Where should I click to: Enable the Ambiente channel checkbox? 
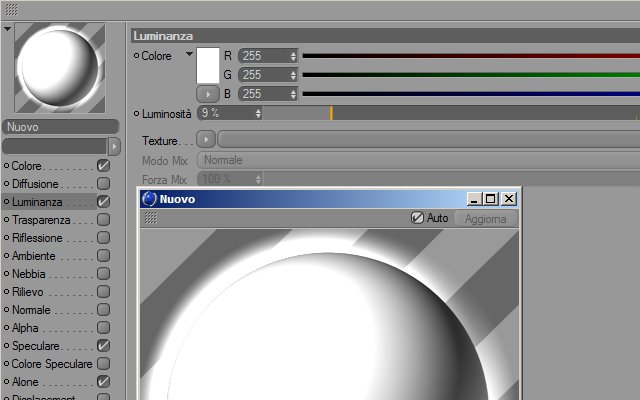point(103,255)
